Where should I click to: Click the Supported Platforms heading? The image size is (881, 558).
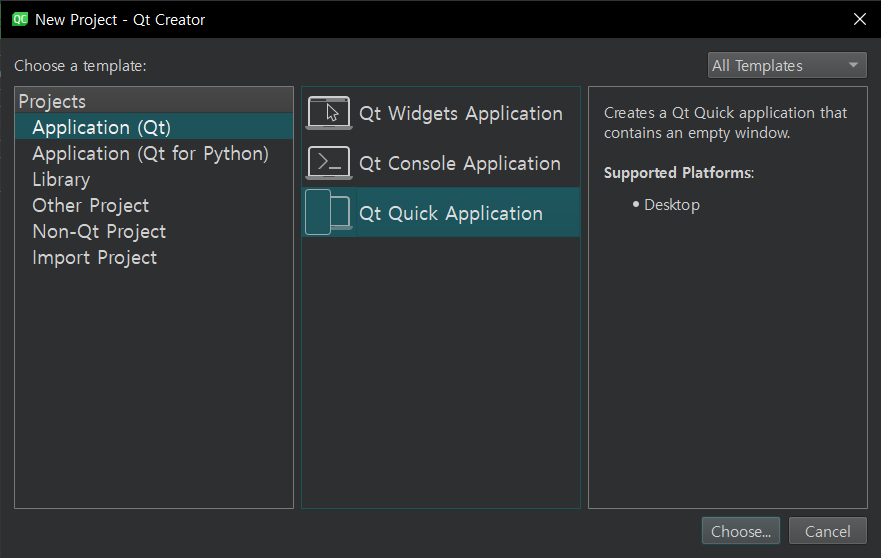679,173
